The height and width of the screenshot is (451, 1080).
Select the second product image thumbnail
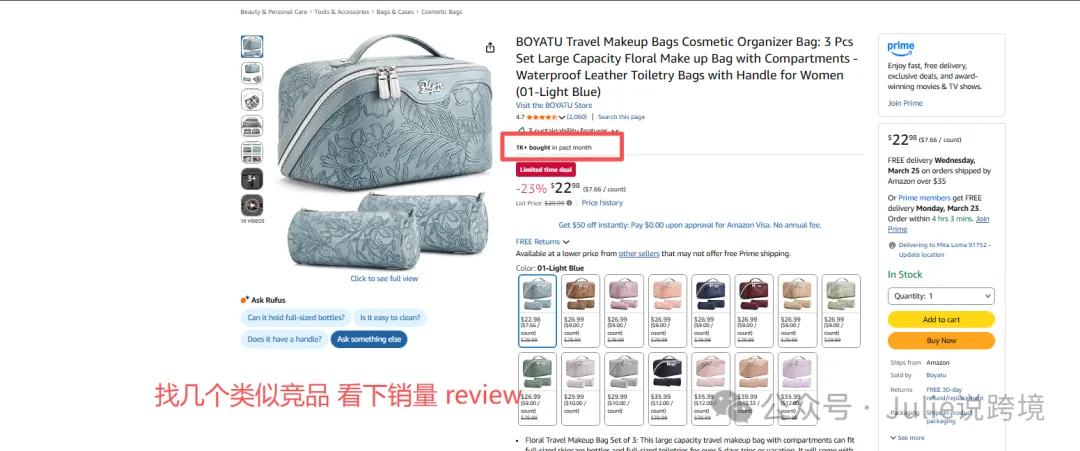pos(251,73)
